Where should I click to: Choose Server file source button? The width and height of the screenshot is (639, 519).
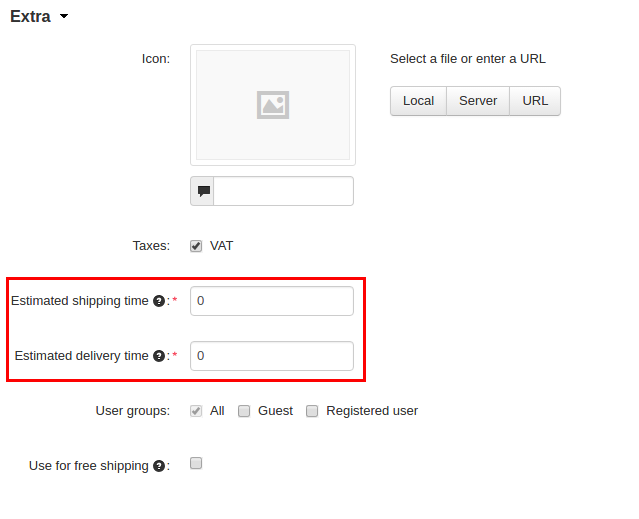(478, 101)
